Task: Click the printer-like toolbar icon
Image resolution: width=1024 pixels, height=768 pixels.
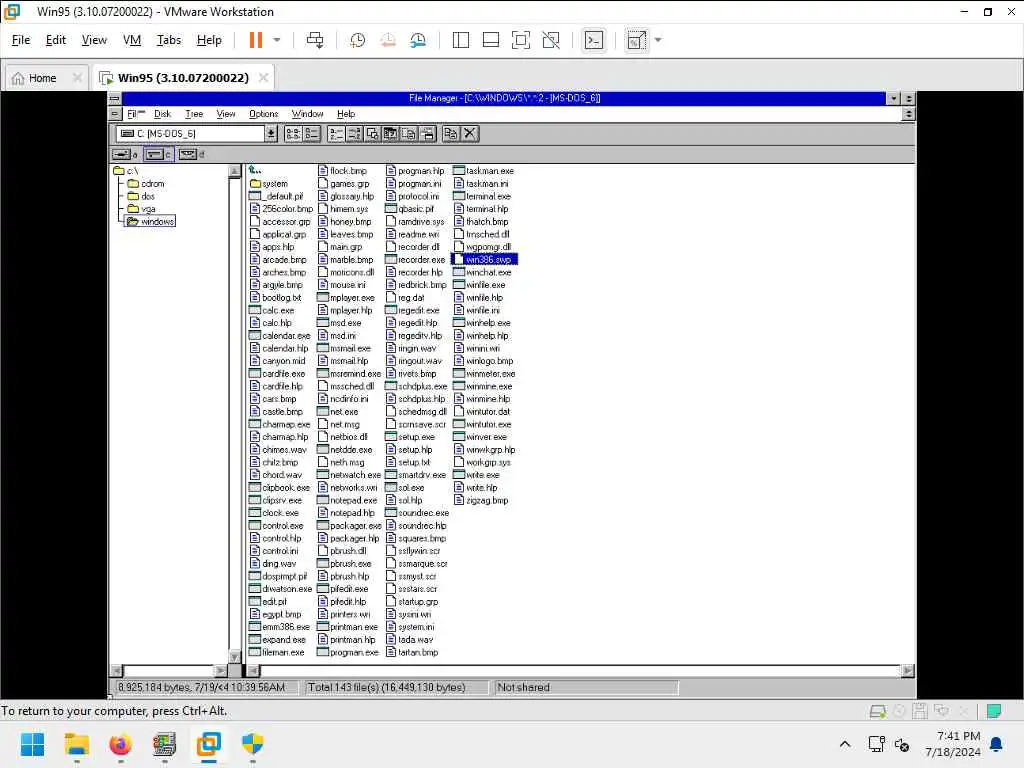Action: pos(427,134)
